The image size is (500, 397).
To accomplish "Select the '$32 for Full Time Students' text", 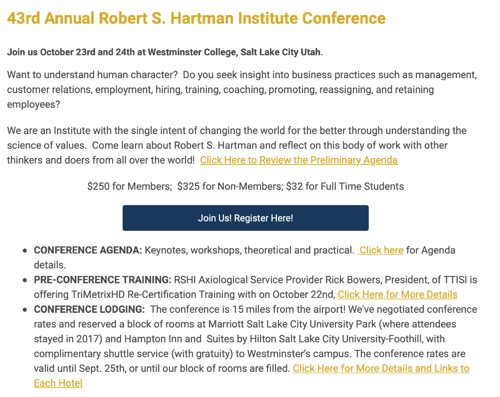I will coord(345,186).
